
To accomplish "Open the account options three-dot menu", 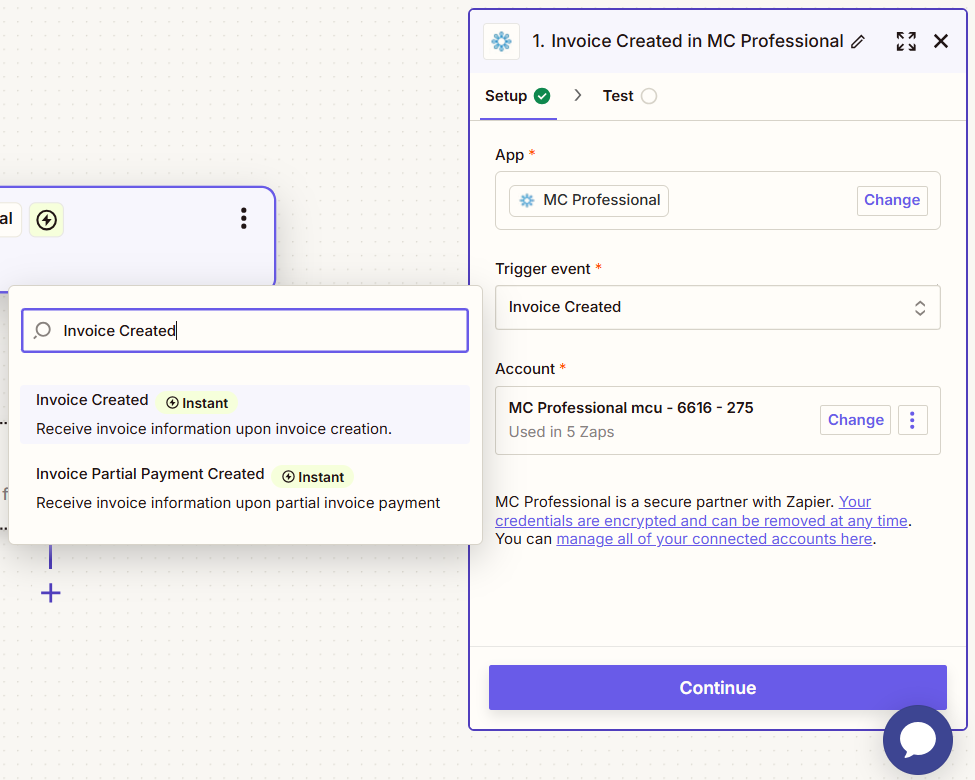I will tap(912, 420).
